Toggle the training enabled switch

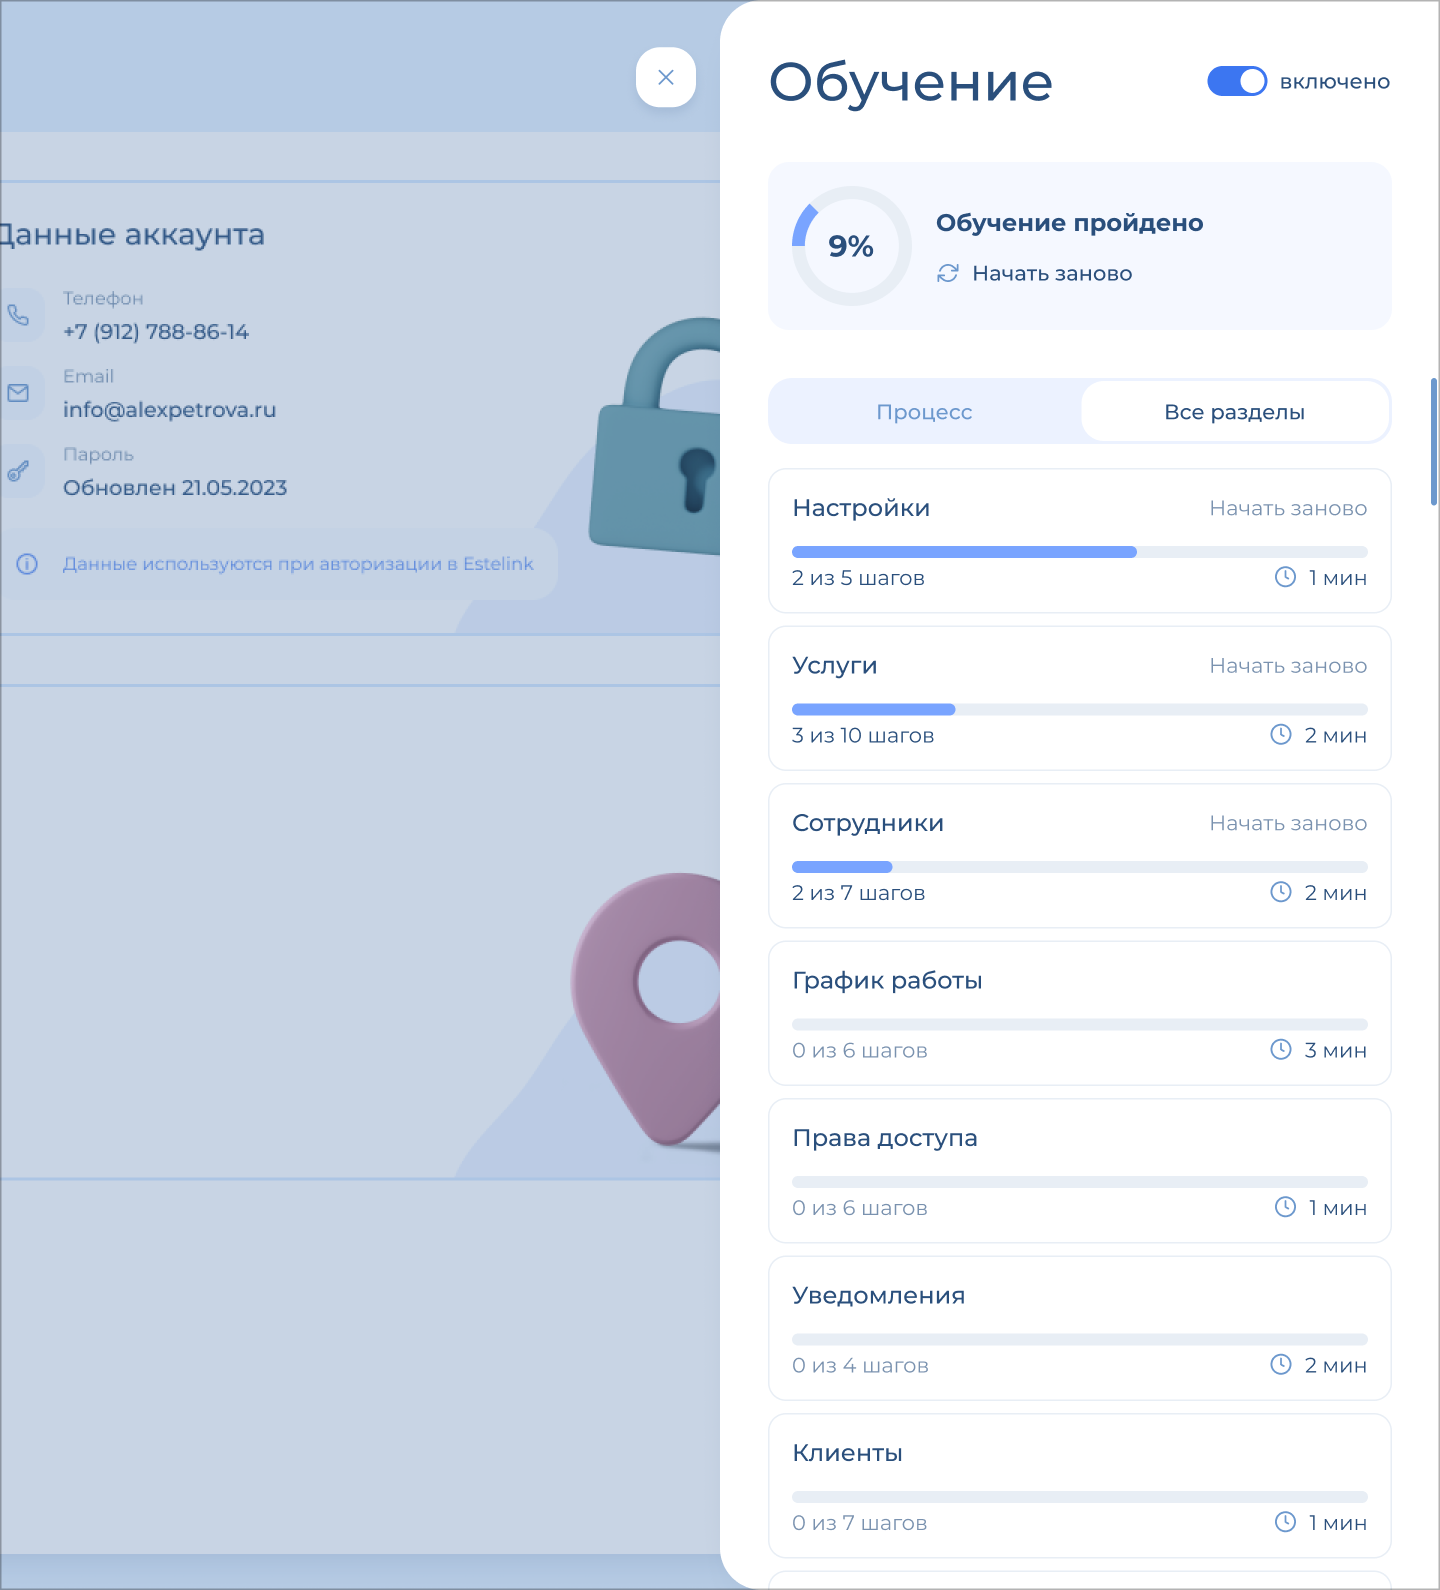1237,81
